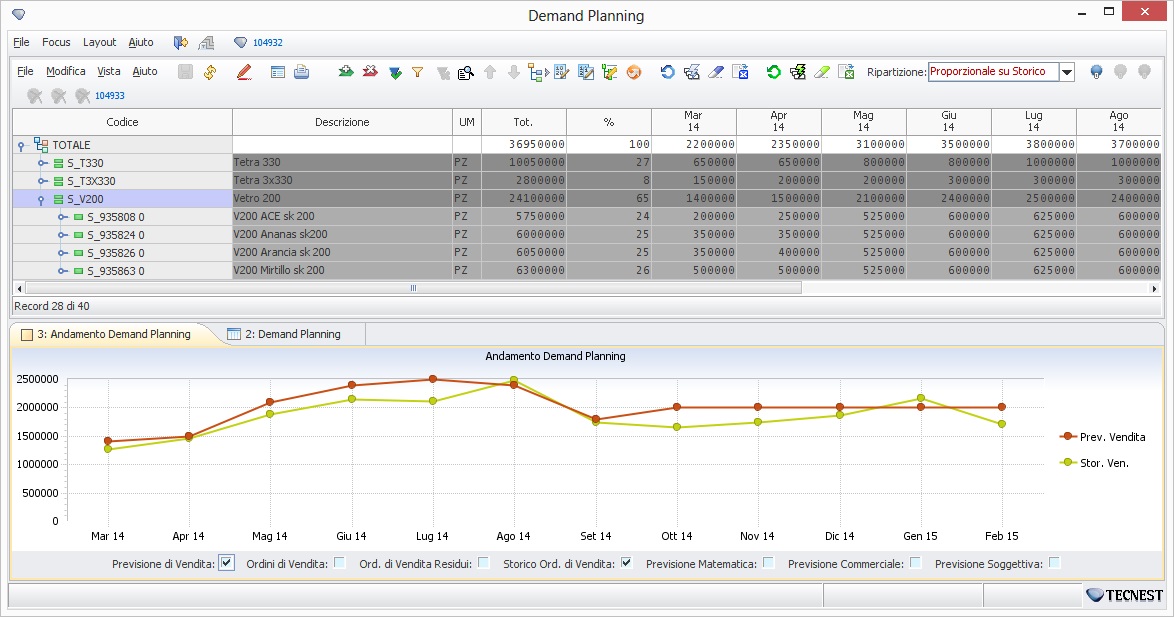Click the grayed-out save floppy disk icon
Viewport: 1174px width, 617px height.
click(x=186, y=72)
